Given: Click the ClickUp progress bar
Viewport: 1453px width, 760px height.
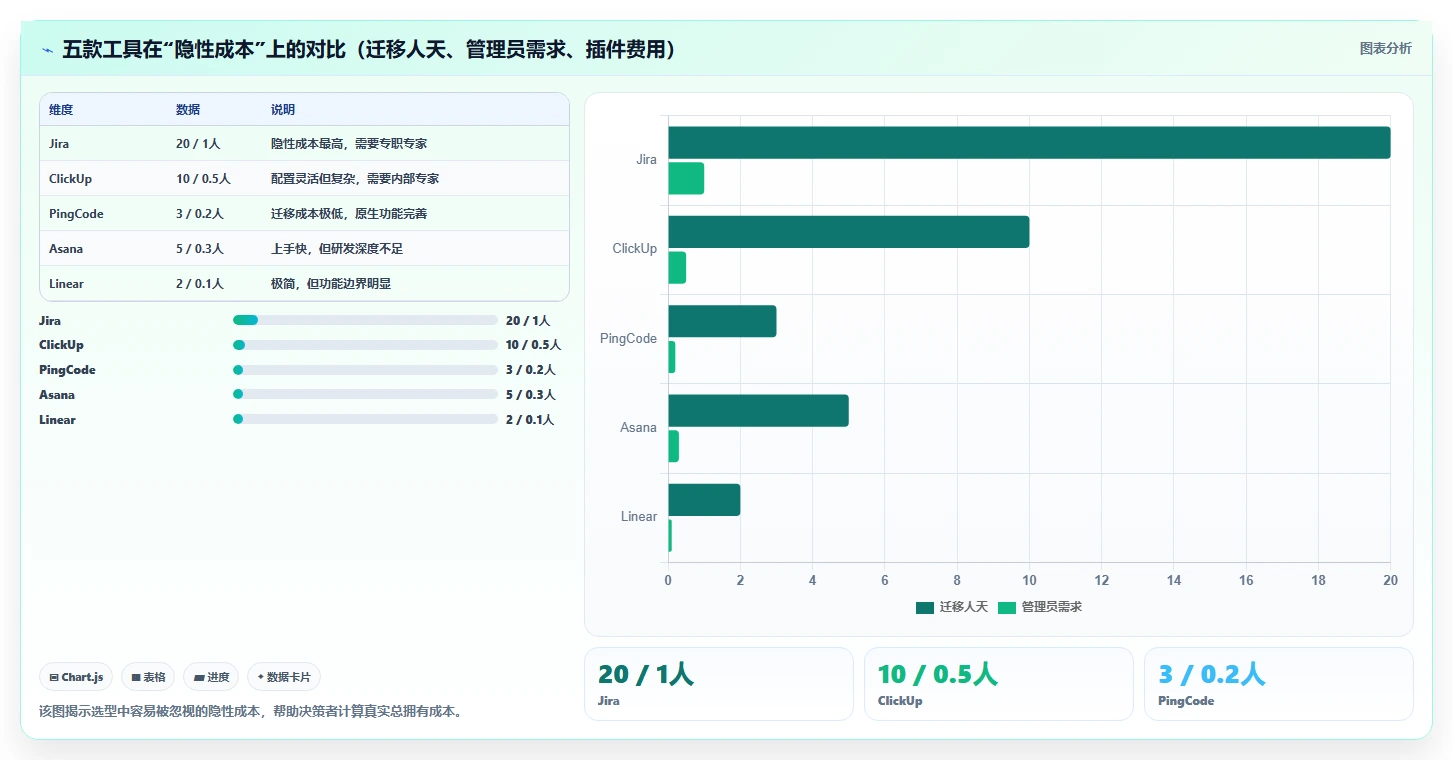Looking at the screenshot, I should tap(365, 345).
